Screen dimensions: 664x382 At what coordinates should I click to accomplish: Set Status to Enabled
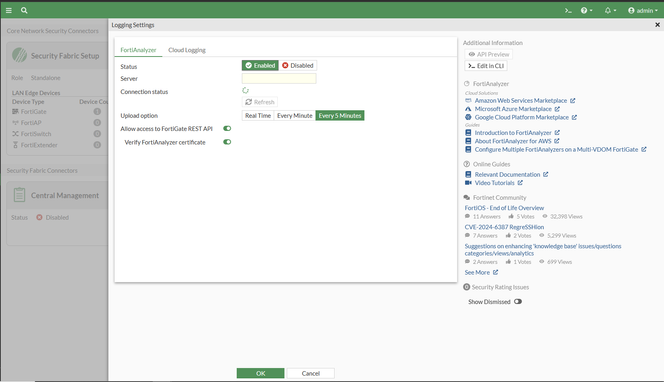260,65
